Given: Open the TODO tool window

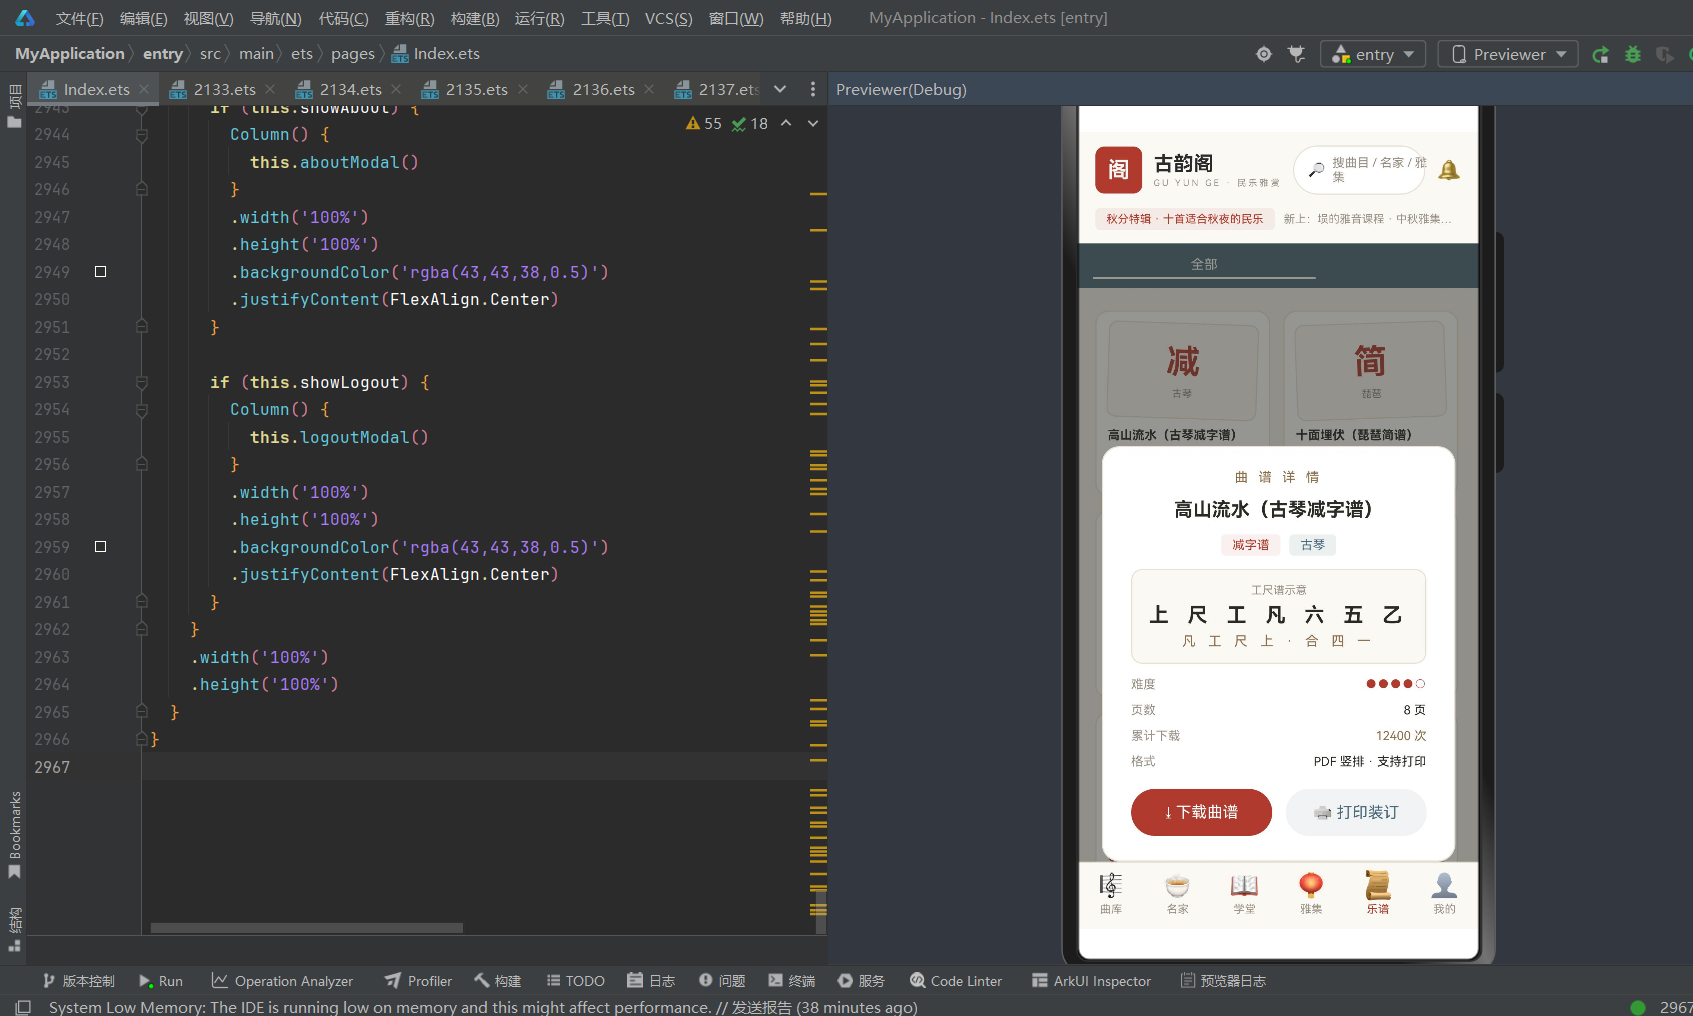Looking at the screenshot, I should tap(576, 981).
